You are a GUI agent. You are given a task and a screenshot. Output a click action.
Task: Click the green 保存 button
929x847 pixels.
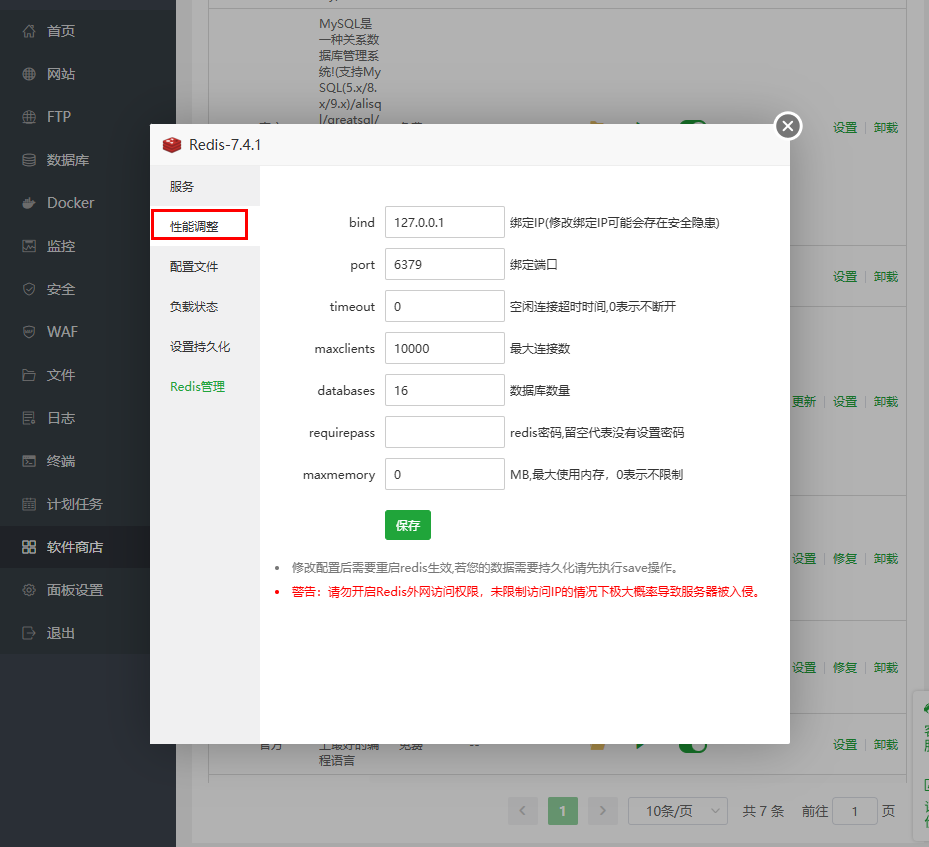(407, 525)
